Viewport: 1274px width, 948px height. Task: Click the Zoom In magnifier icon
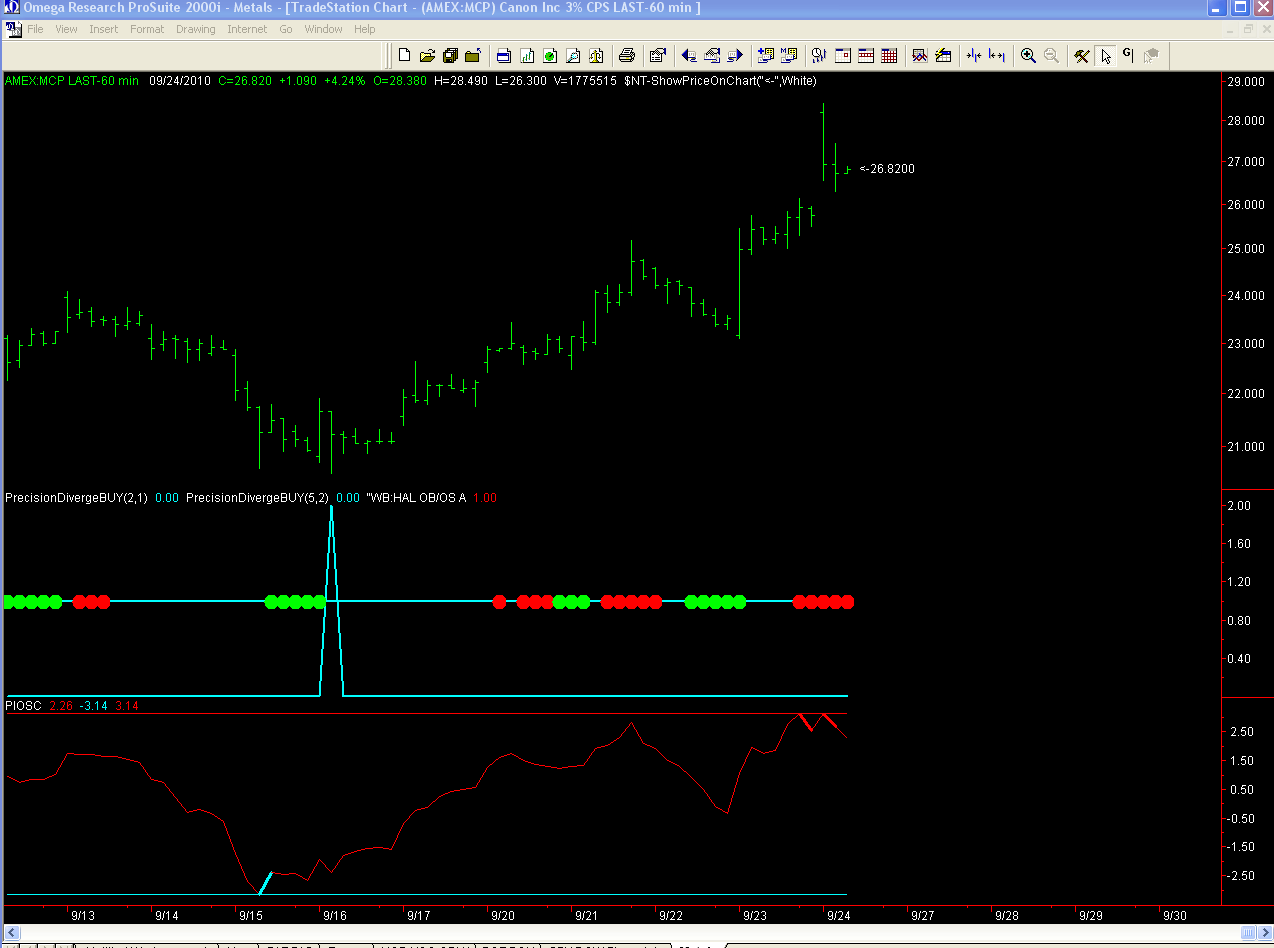pos(1028,56)
